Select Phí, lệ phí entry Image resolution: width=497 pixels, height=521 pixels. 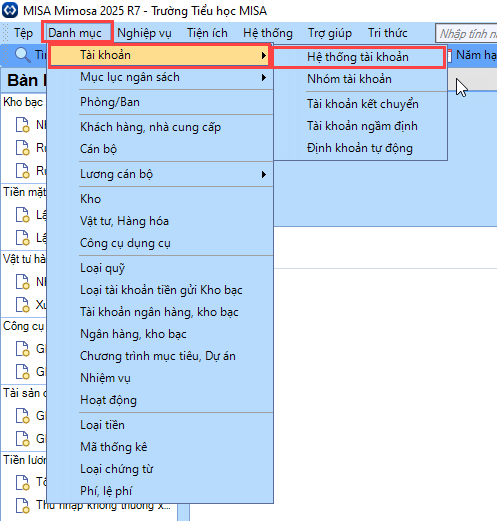coord(159,491)
